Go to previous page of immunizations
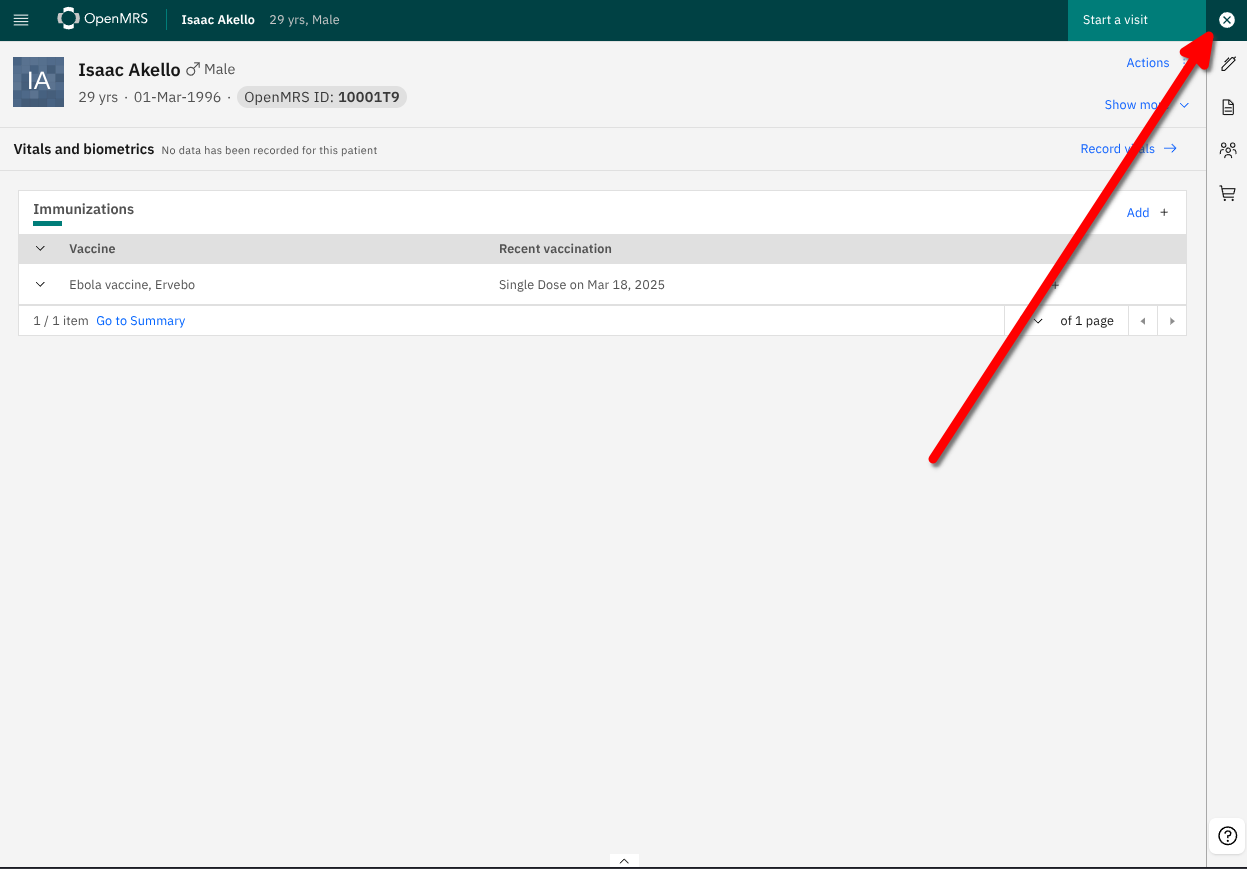Image resolution: width=1247 pixels, height=869 pixels. tap(1142, 321)
